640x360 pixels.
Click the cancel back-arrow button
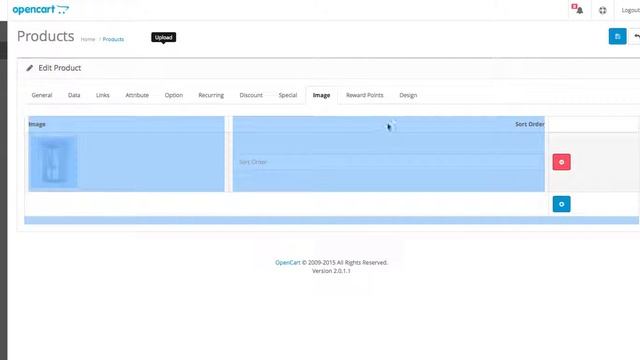(x=635, y=36)
